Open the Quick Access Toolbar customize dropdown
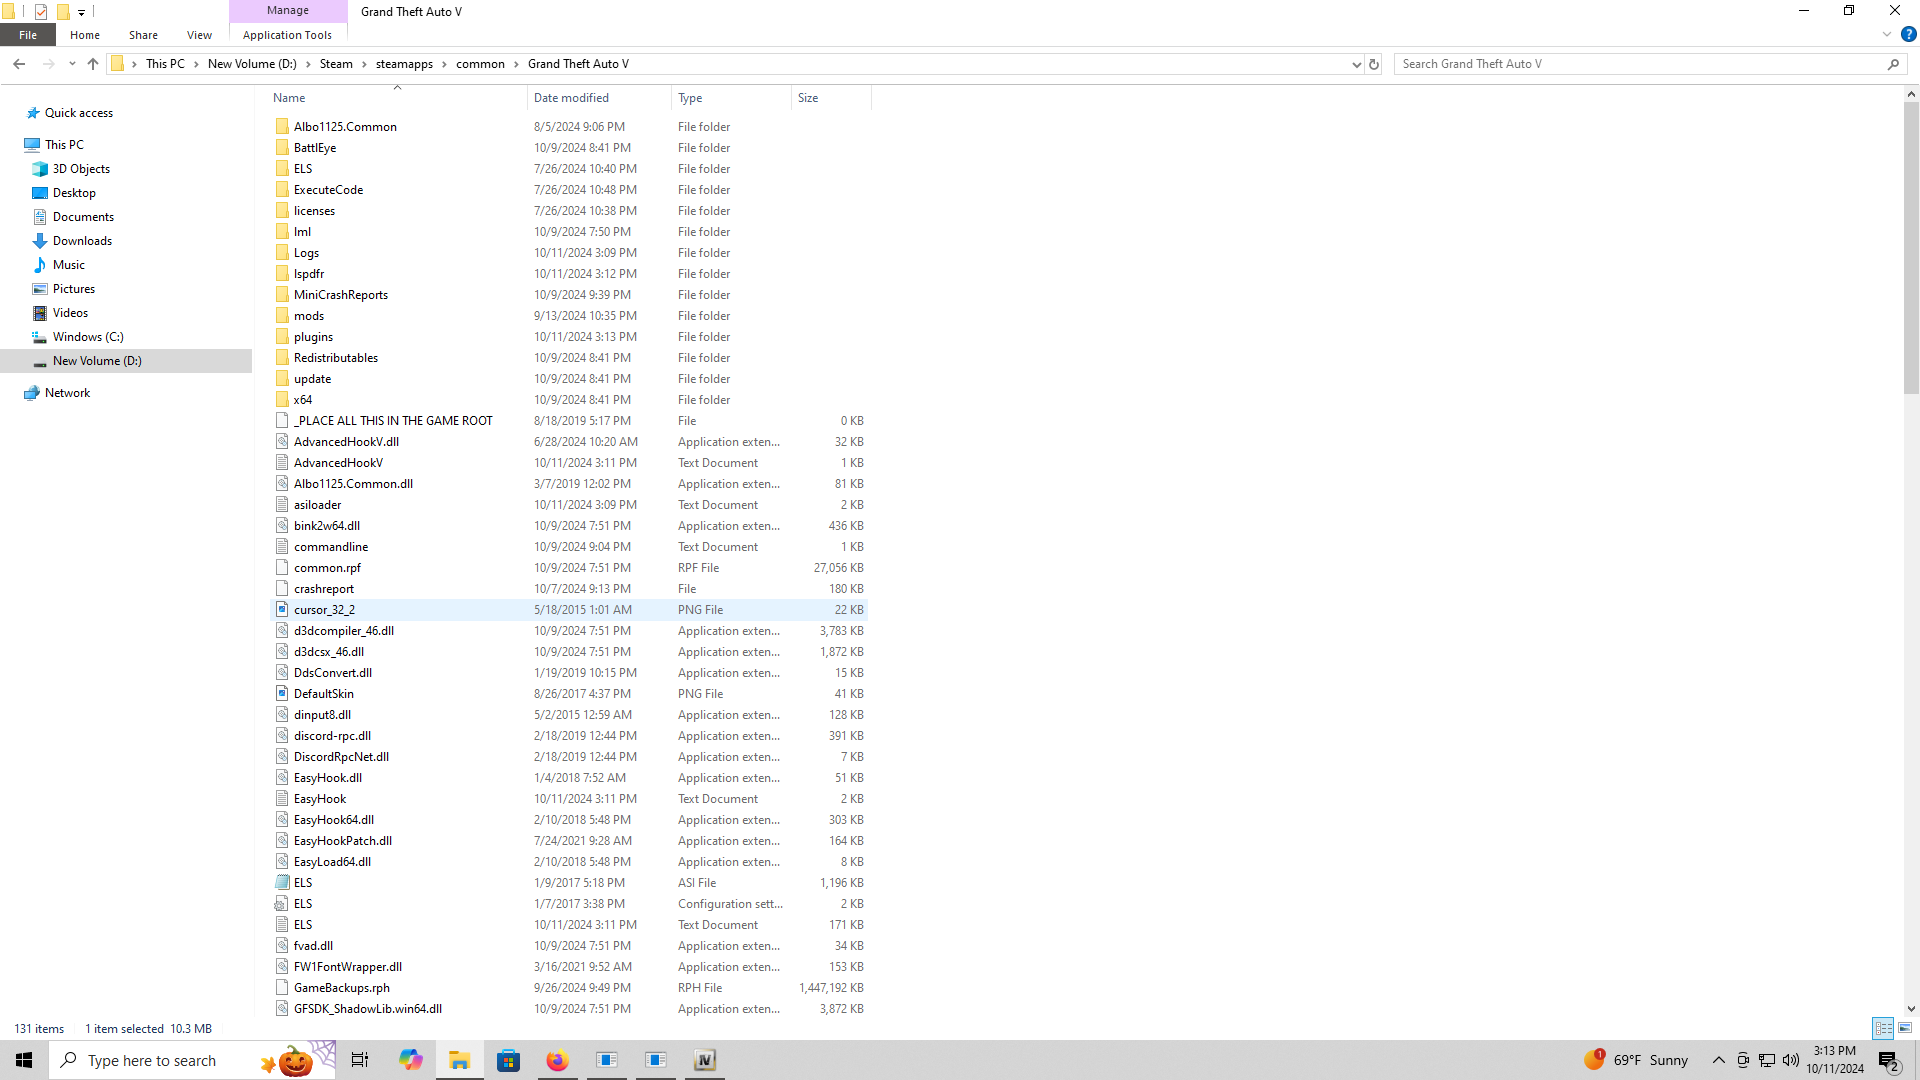 pyautogui.click(x=81, y=12)
